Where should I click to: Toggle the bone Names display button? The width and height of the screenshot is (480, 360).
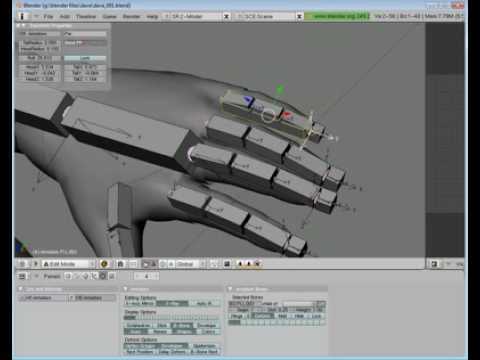(x=160, y=332)
